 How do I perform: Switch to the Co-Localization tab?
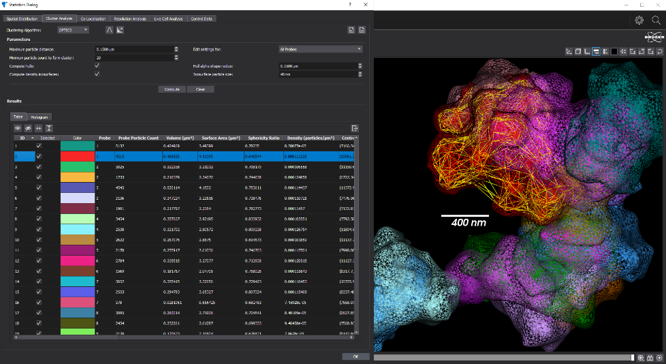(x=93, y=19)
